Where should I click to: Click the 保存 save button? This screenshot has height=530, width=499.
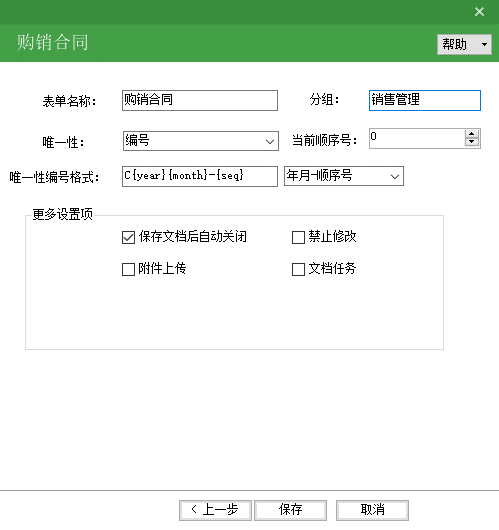pos(290,510)
